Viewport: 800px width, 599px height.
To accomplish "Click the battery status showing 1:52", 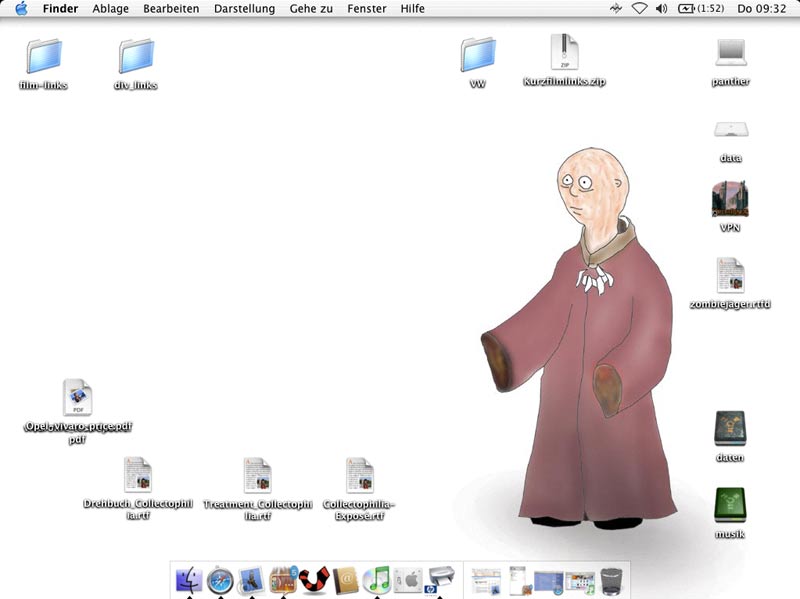I will click(x=701, y=9).
